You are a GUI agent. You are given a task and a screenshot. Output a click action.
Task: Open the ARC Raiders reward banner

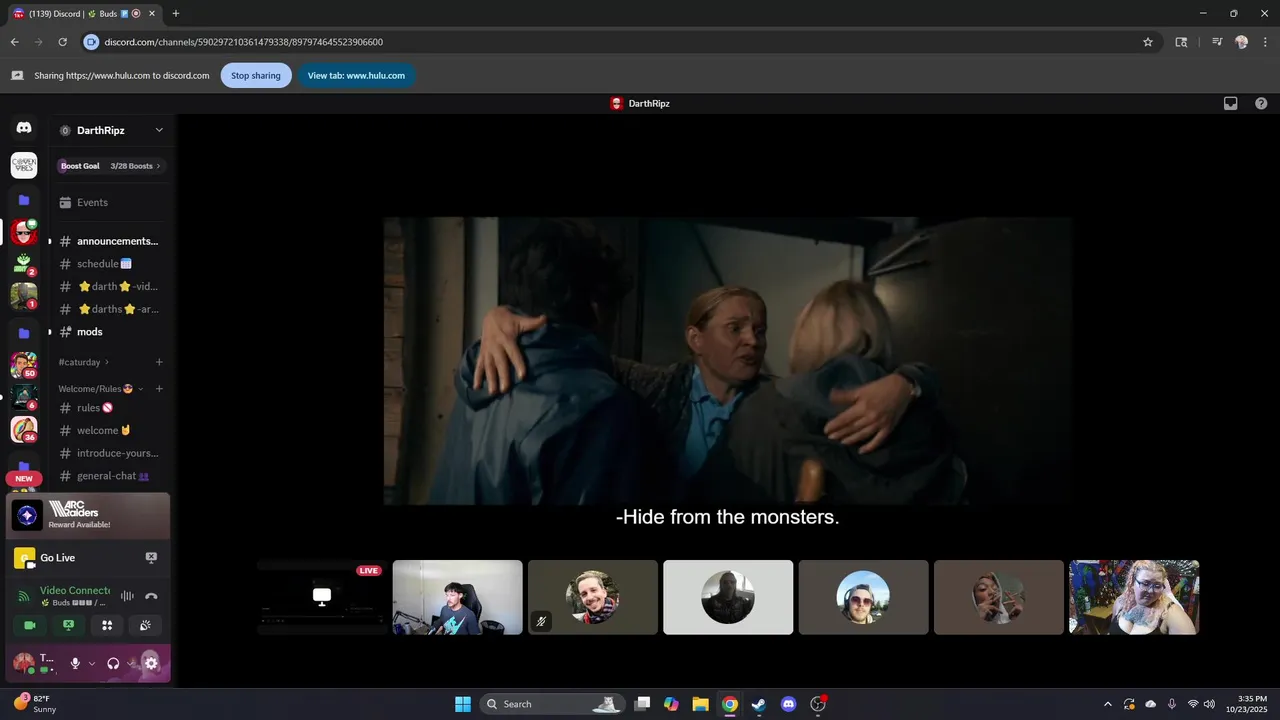click(88, 516)
